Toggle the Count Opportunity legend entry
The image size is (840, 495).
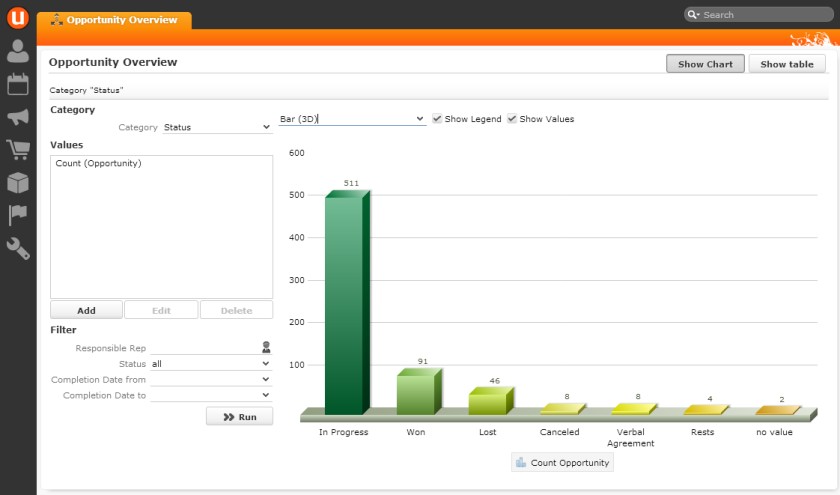562,463
